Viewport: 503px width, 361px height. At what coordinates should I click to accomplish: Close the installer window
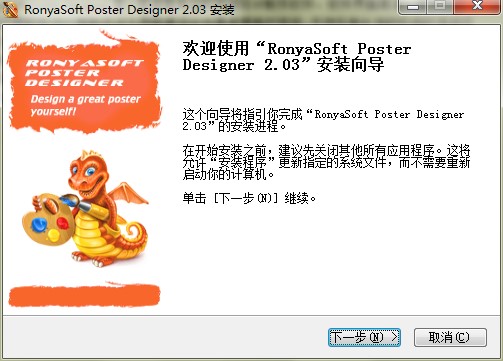[x=477, y=7]
